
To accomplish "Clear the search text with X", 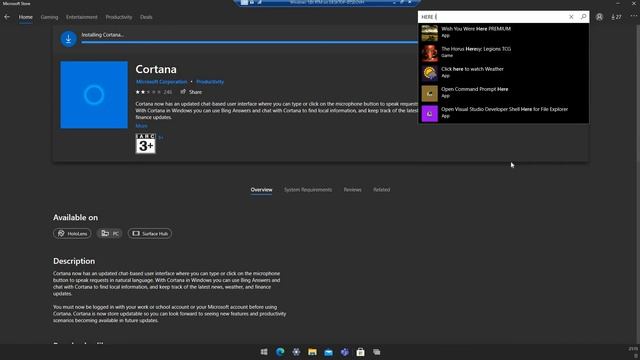I will [571, 17].
